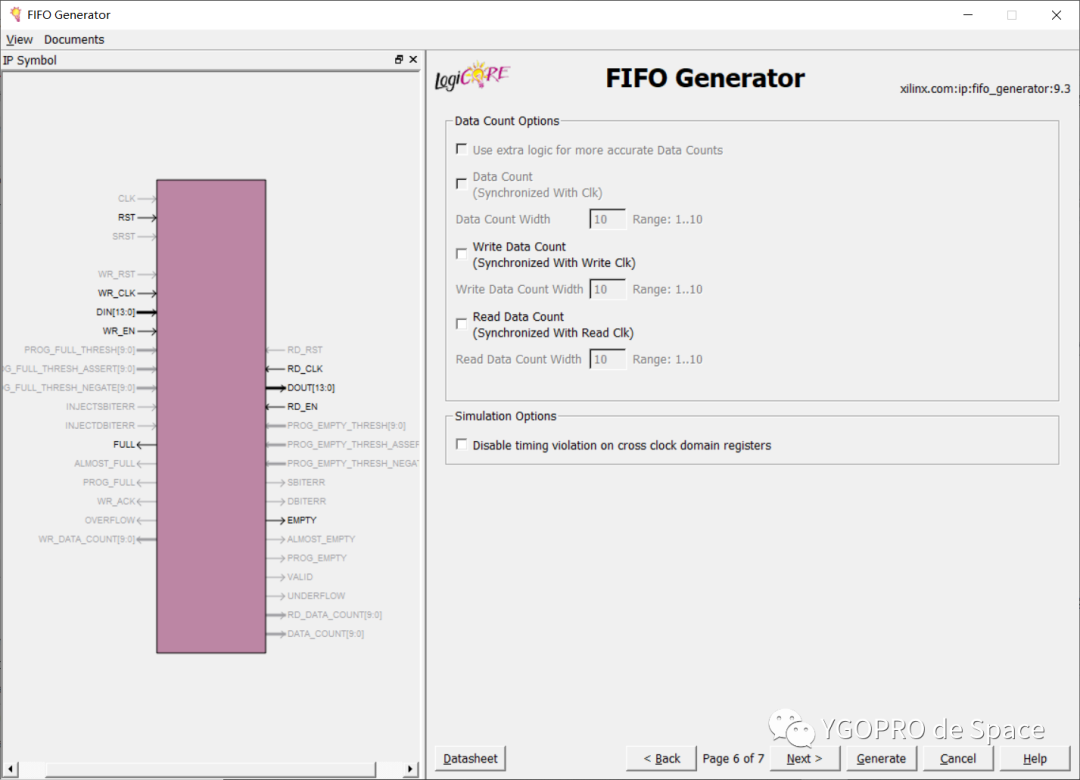Click the IP symbol horizontal scrollbar thumb
This screenshot has width=1080, height=780.
pyautogui.click(x=211, y=769)
